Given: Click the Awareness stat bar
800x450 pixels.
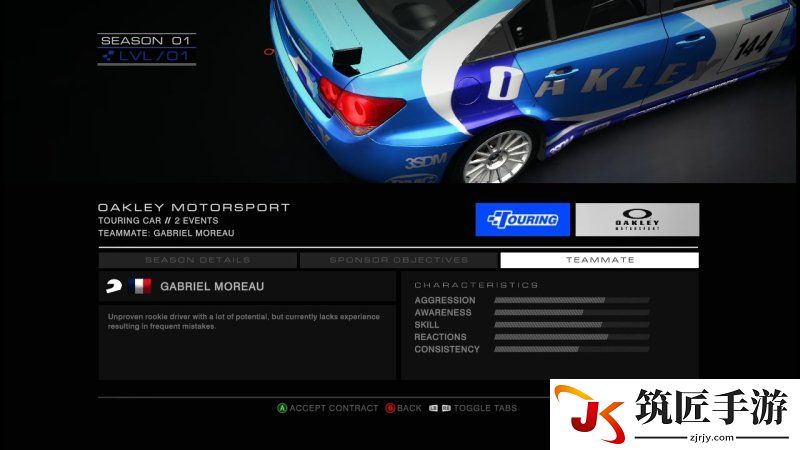Looking at the screenshot, I should pyautogui.click(x=571, y=312).
